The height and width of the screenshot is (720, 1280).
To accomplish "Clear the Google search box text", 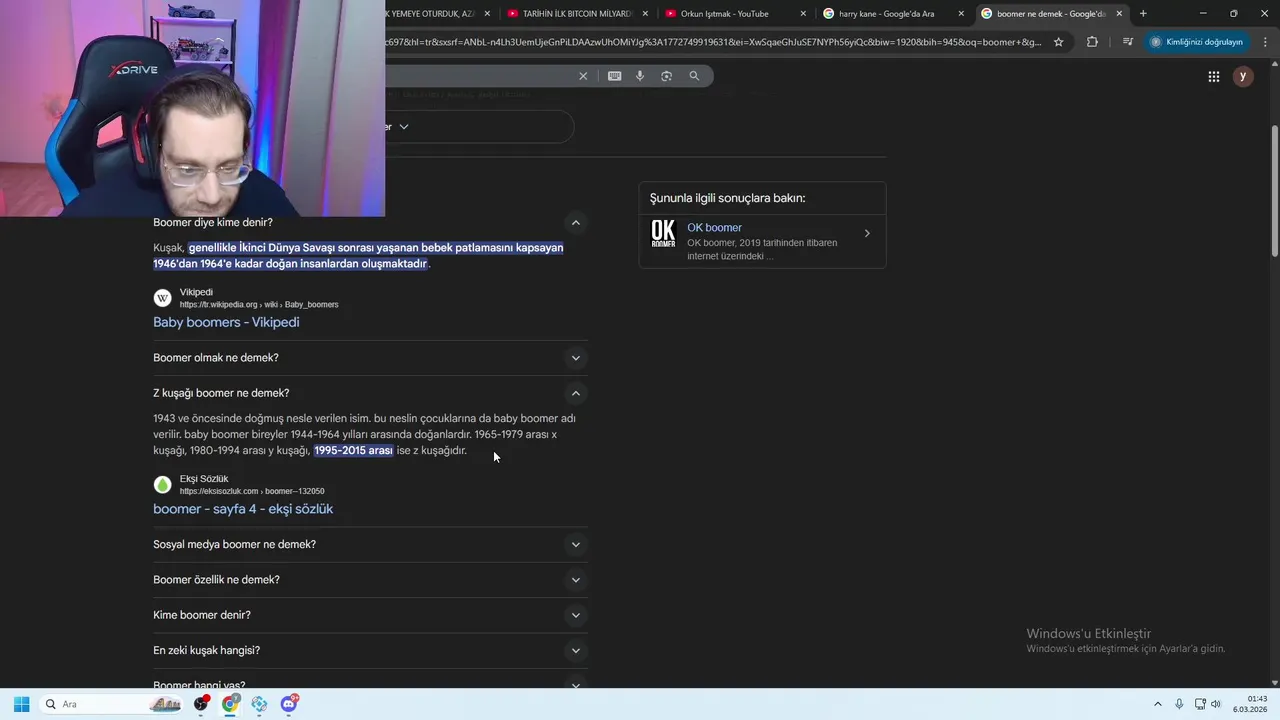I will (x=583, y=76).
